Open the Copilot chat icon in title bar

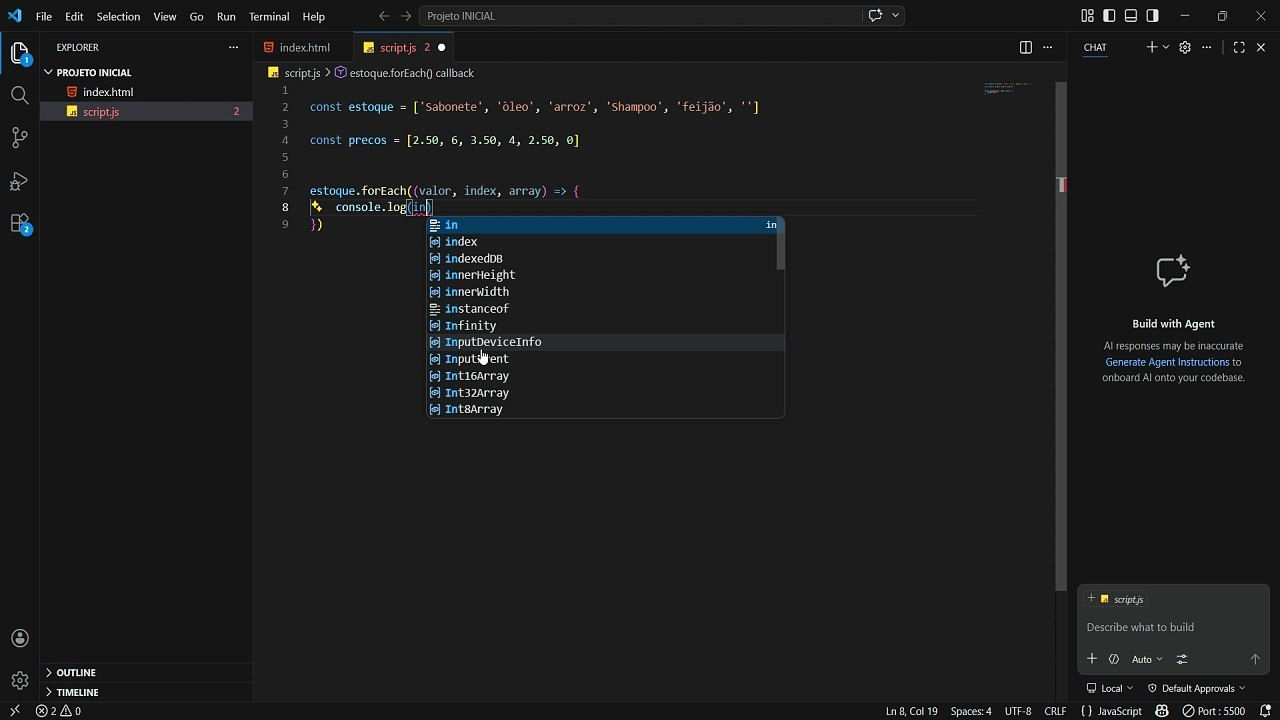pyautogui.click(x=876, y=16)
